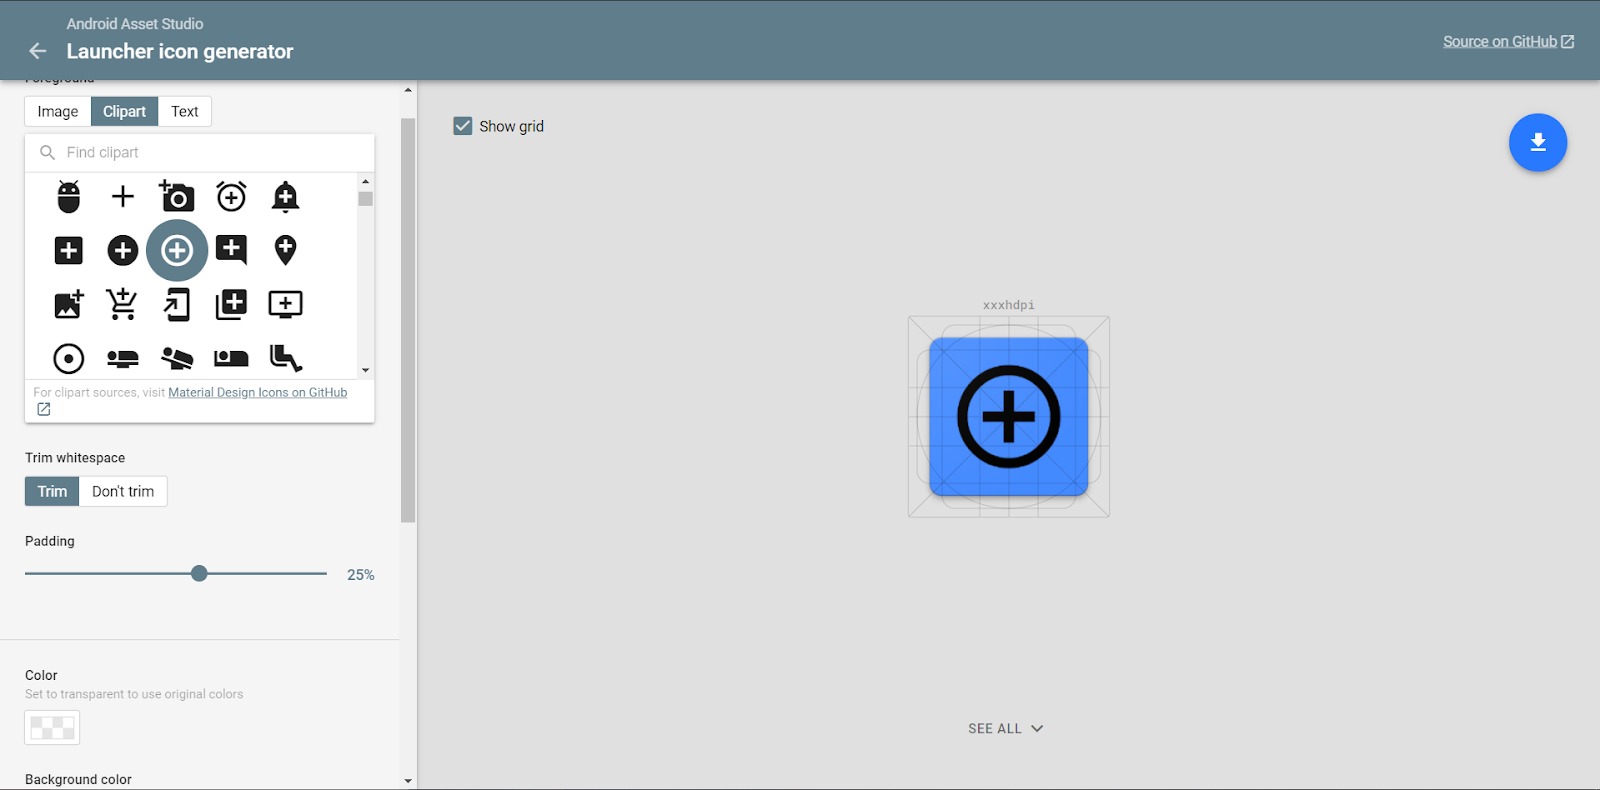Open the Source on GitHub link
This screenshot has width=1600, height=790.
pyautogui.click(x=1508, y=41)
